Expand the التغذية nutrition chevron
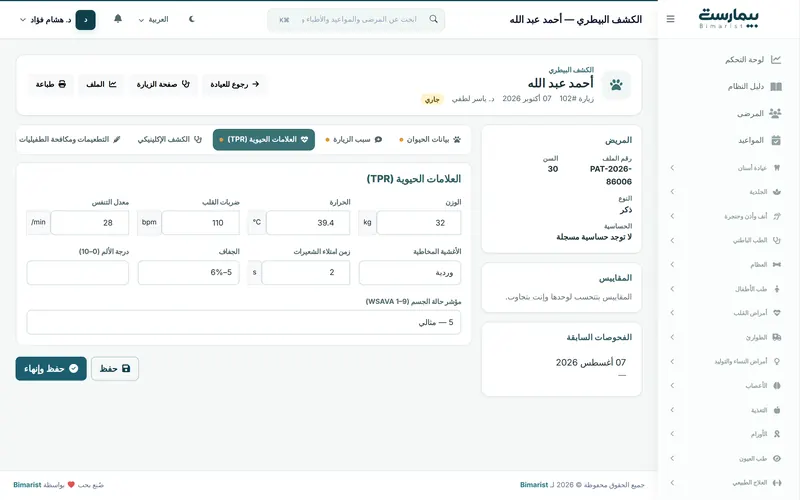Viewport: 800px width, 500px height. (x=672, y=410)
